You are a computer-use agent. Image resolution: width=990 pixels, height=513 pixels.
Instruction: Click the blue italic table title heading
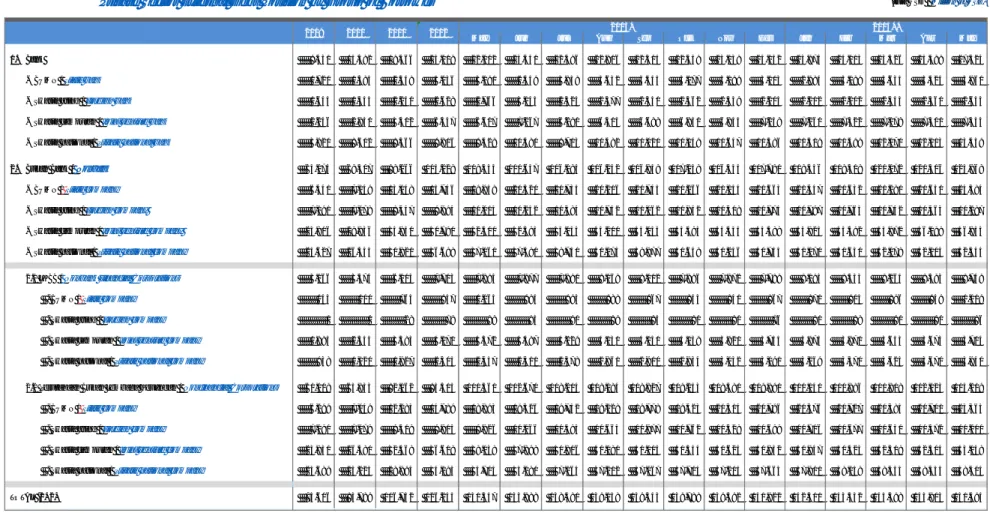266,4
